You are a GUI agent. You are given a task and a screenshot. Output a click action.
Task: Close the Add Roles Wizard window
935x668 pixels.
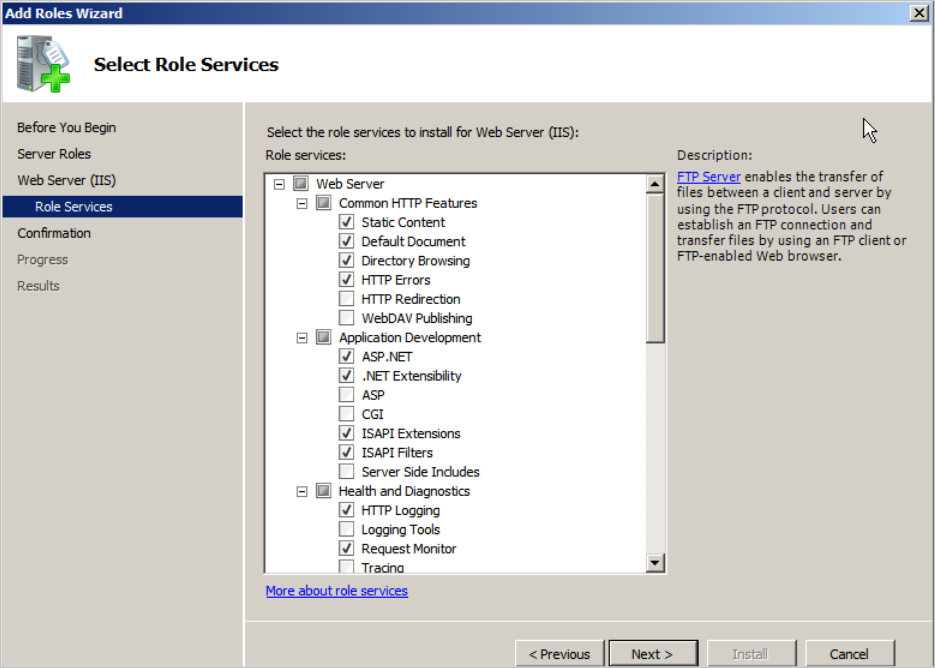tap(919, 13)
